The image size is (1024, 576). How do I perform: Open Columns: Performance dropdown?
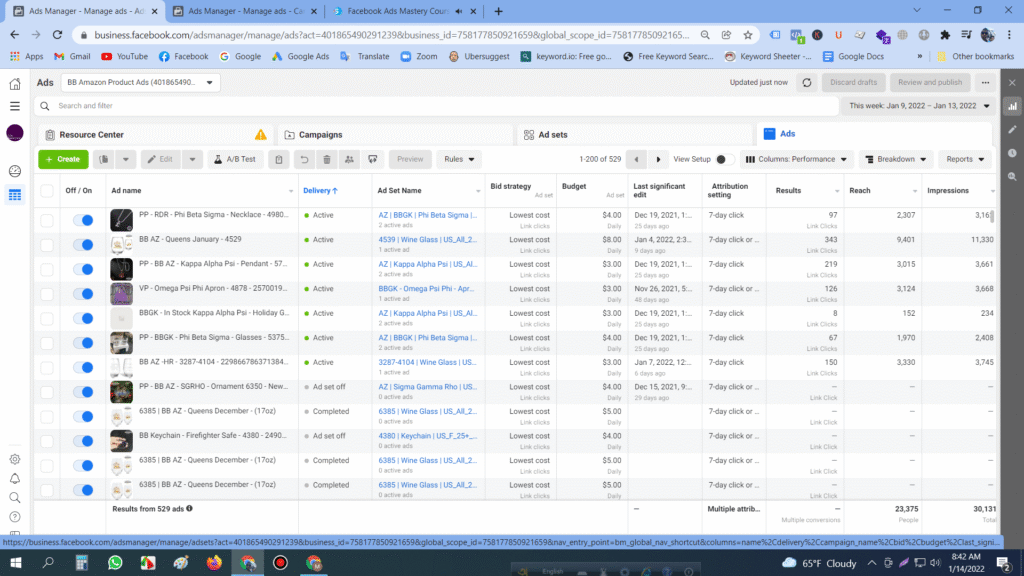coord(796,159)
